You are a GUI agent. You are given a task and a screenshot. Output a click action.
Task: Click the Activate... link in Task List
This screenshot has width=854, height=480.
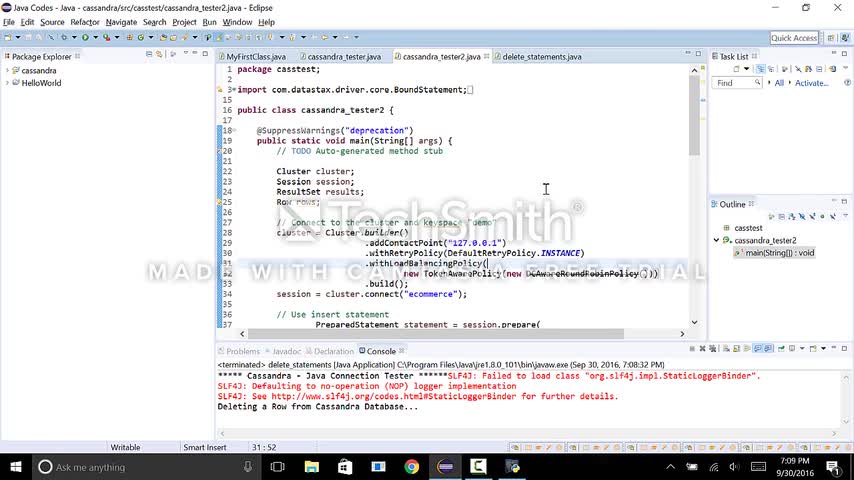812,83
